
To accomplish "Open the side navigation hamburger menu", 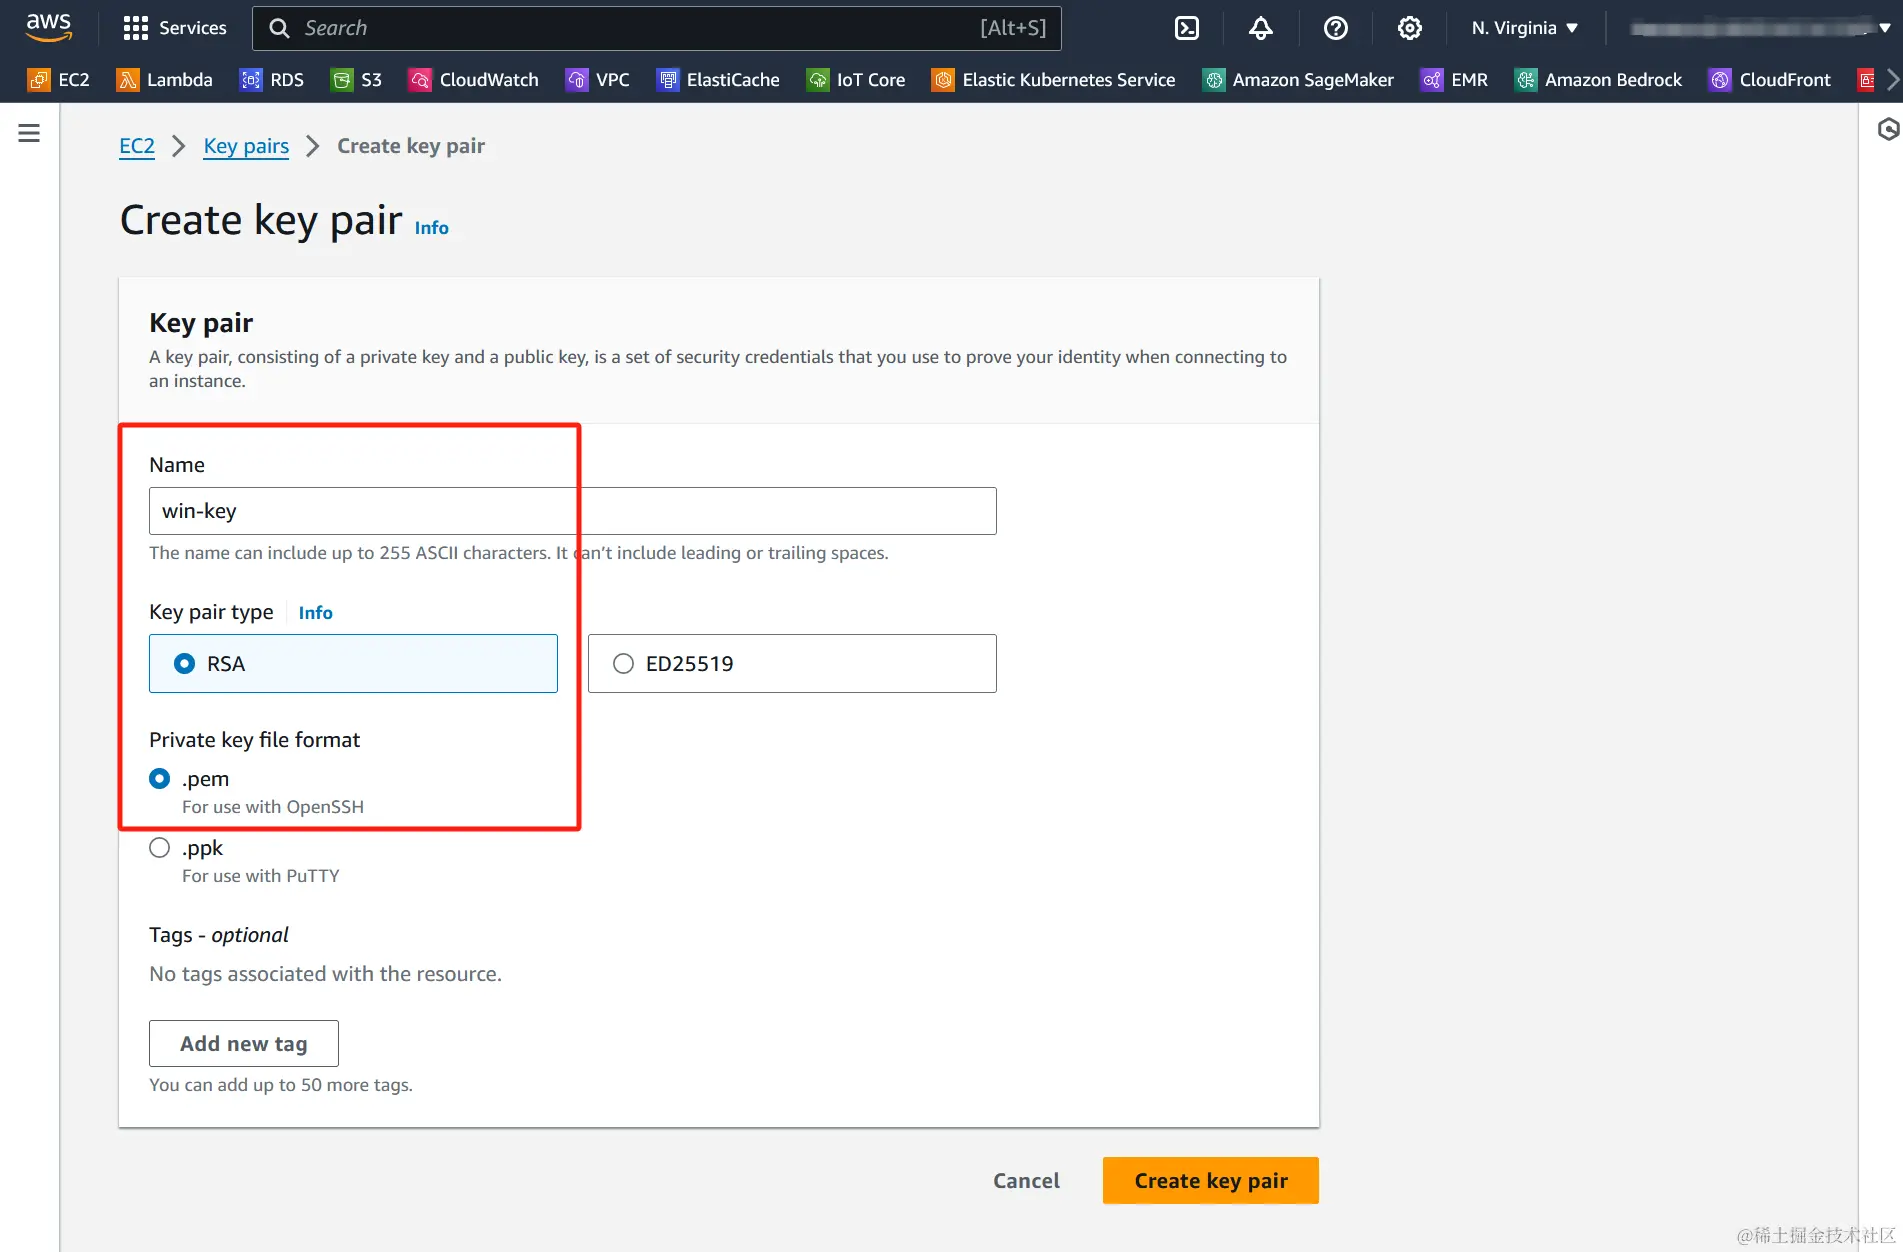I will tap(29, 133).
